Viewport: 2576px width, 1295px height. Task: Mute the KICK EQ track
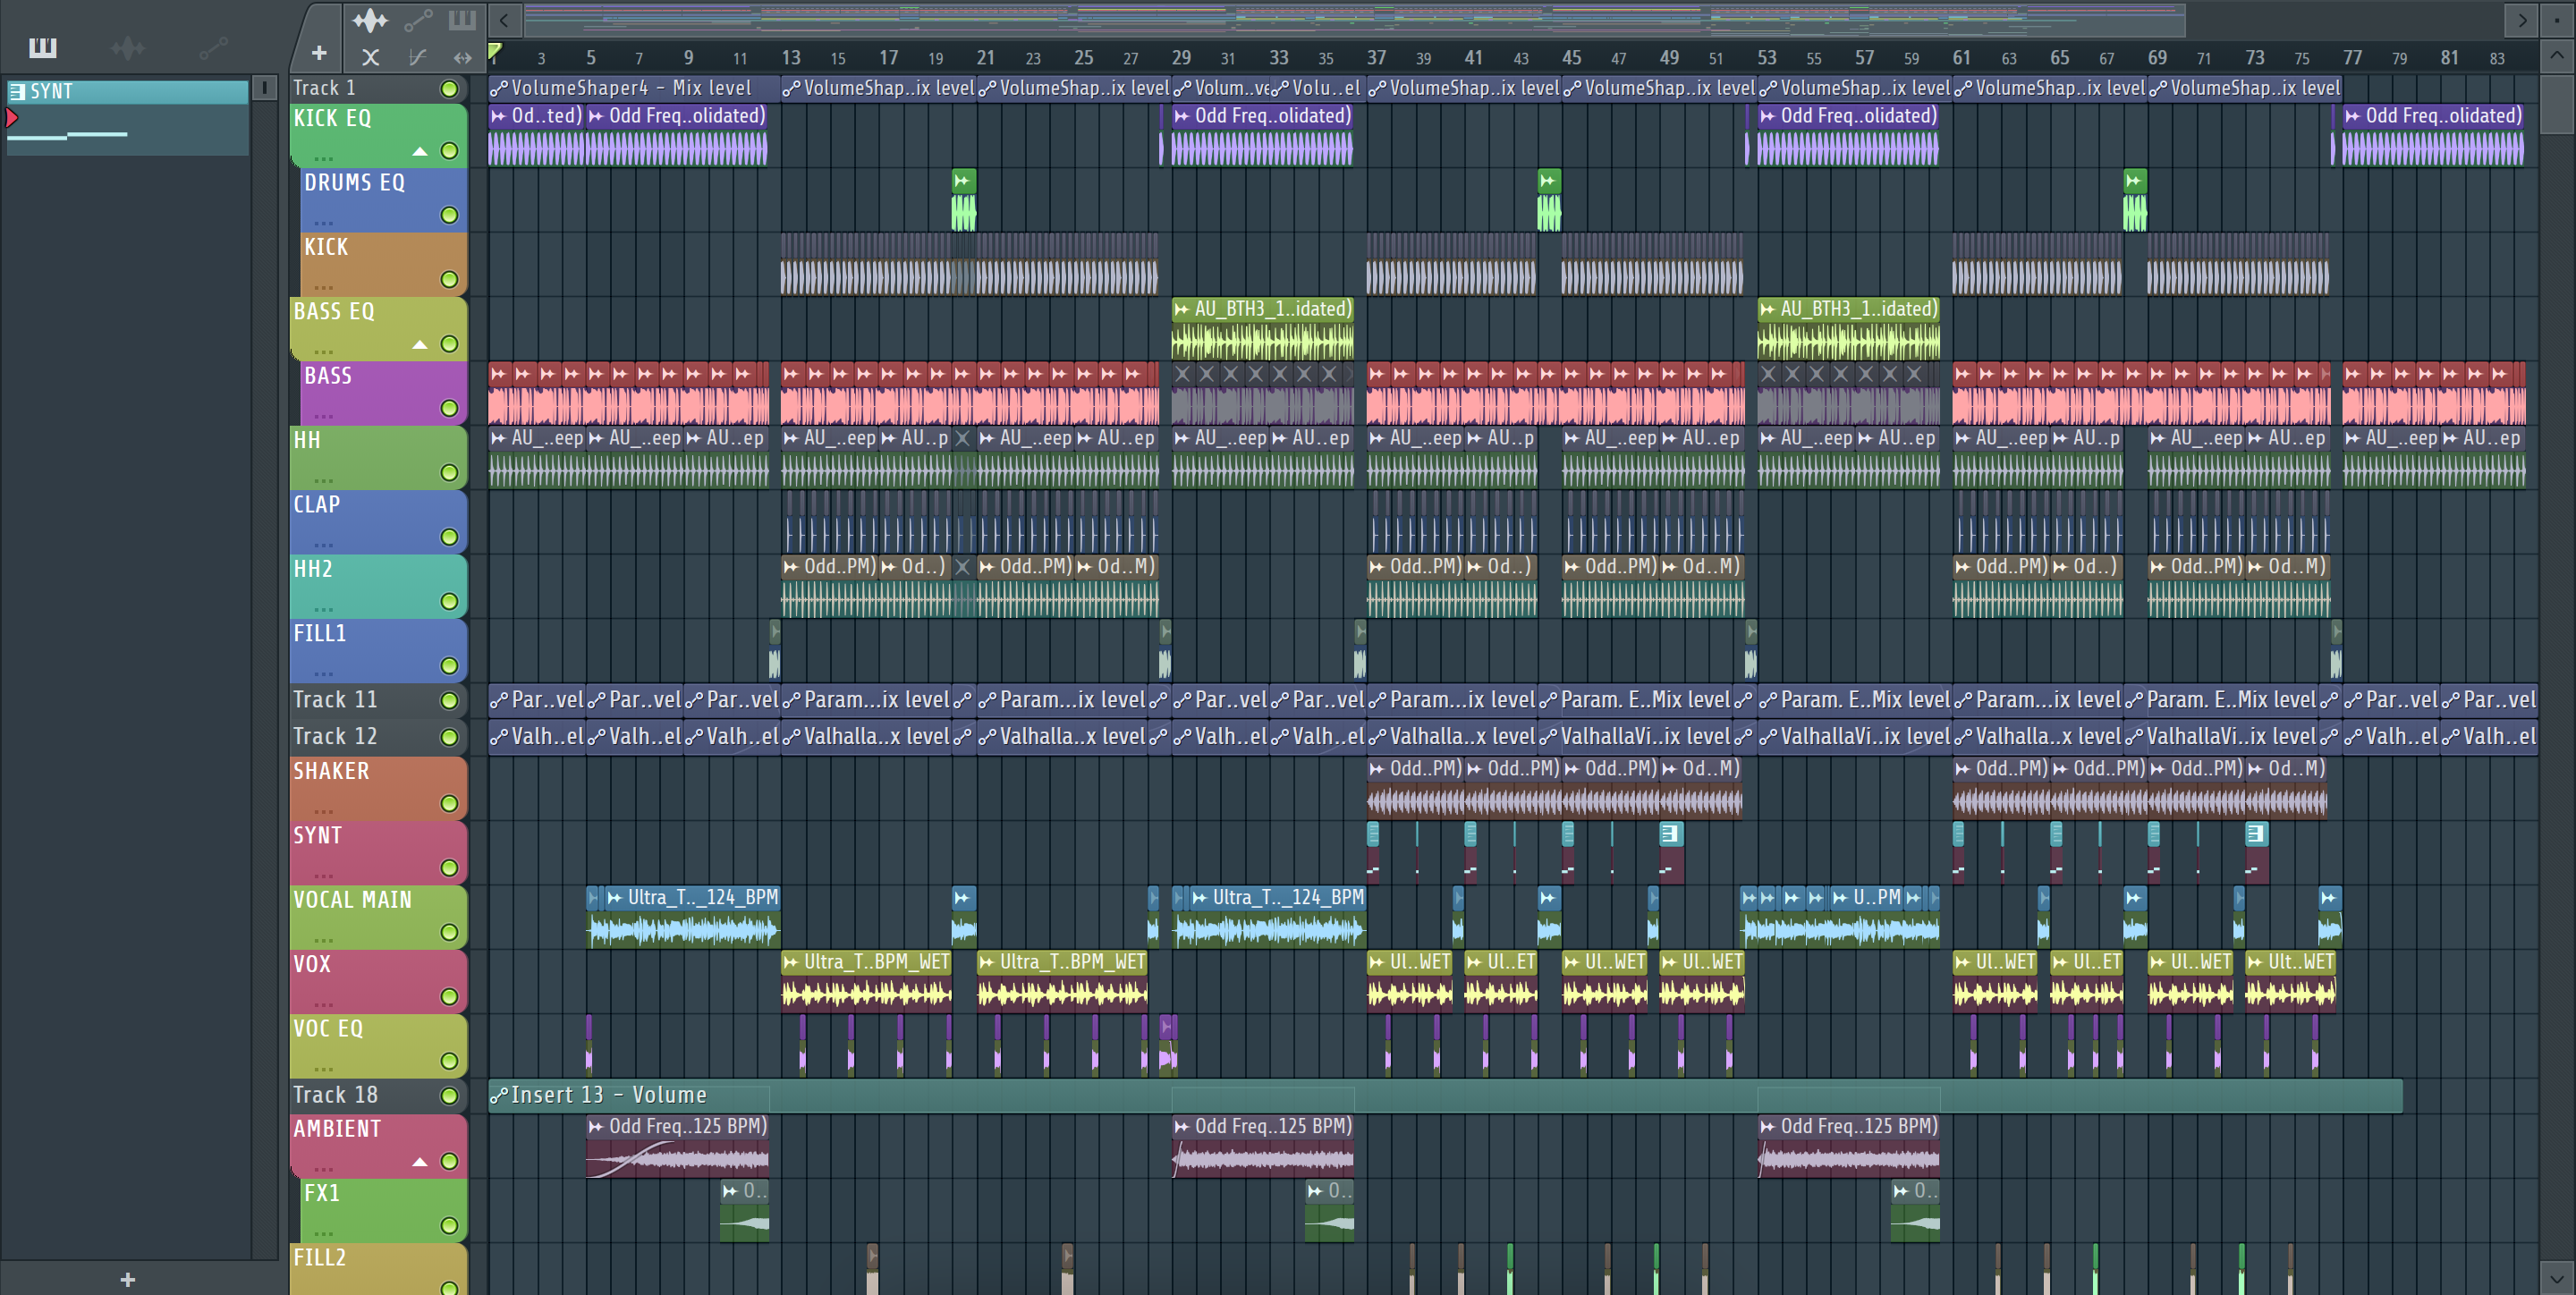450,151
